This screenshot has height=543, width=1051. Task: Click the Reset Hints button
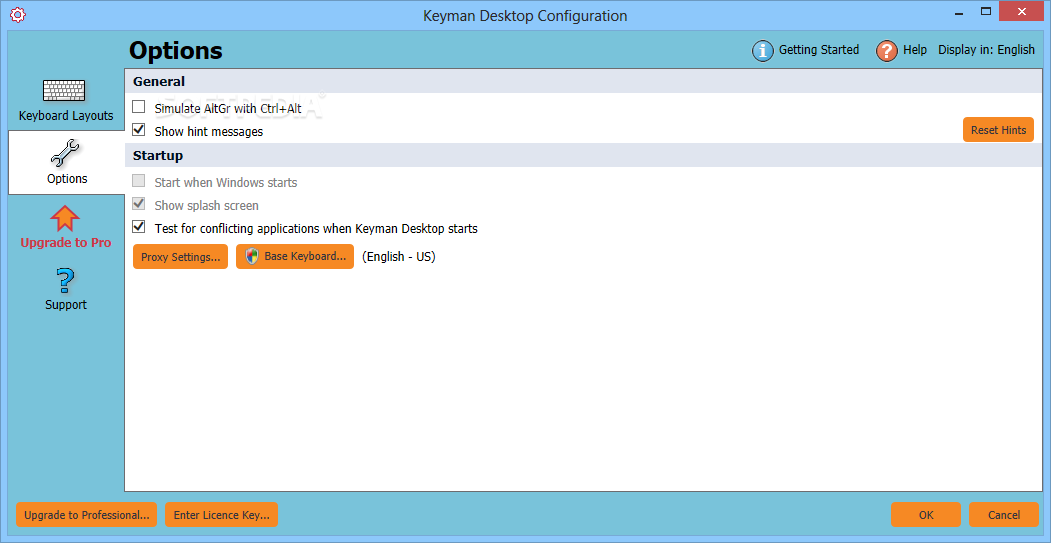tap(998, 130)
